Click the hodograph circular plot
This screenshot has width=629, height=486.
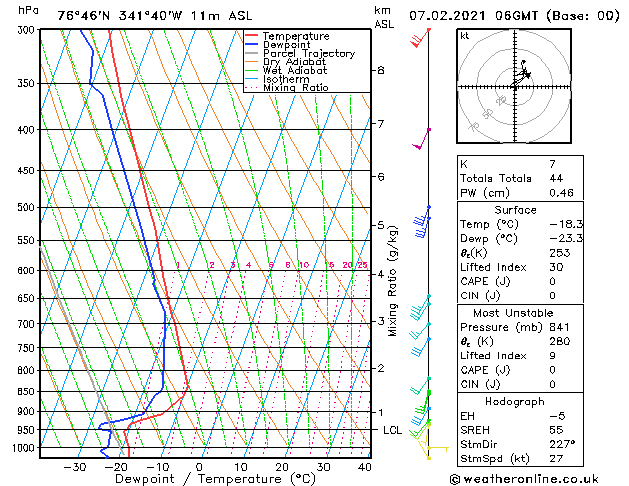515,88
